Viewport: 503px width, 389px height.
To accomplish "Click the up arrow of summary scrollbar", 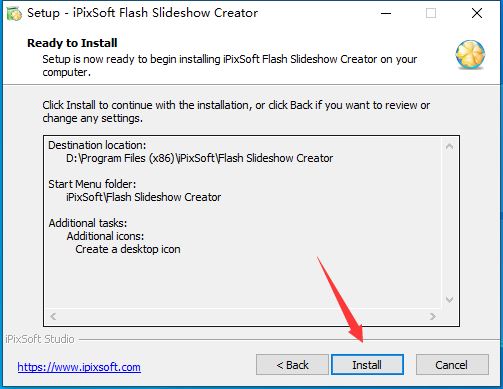I will point(449,146).
